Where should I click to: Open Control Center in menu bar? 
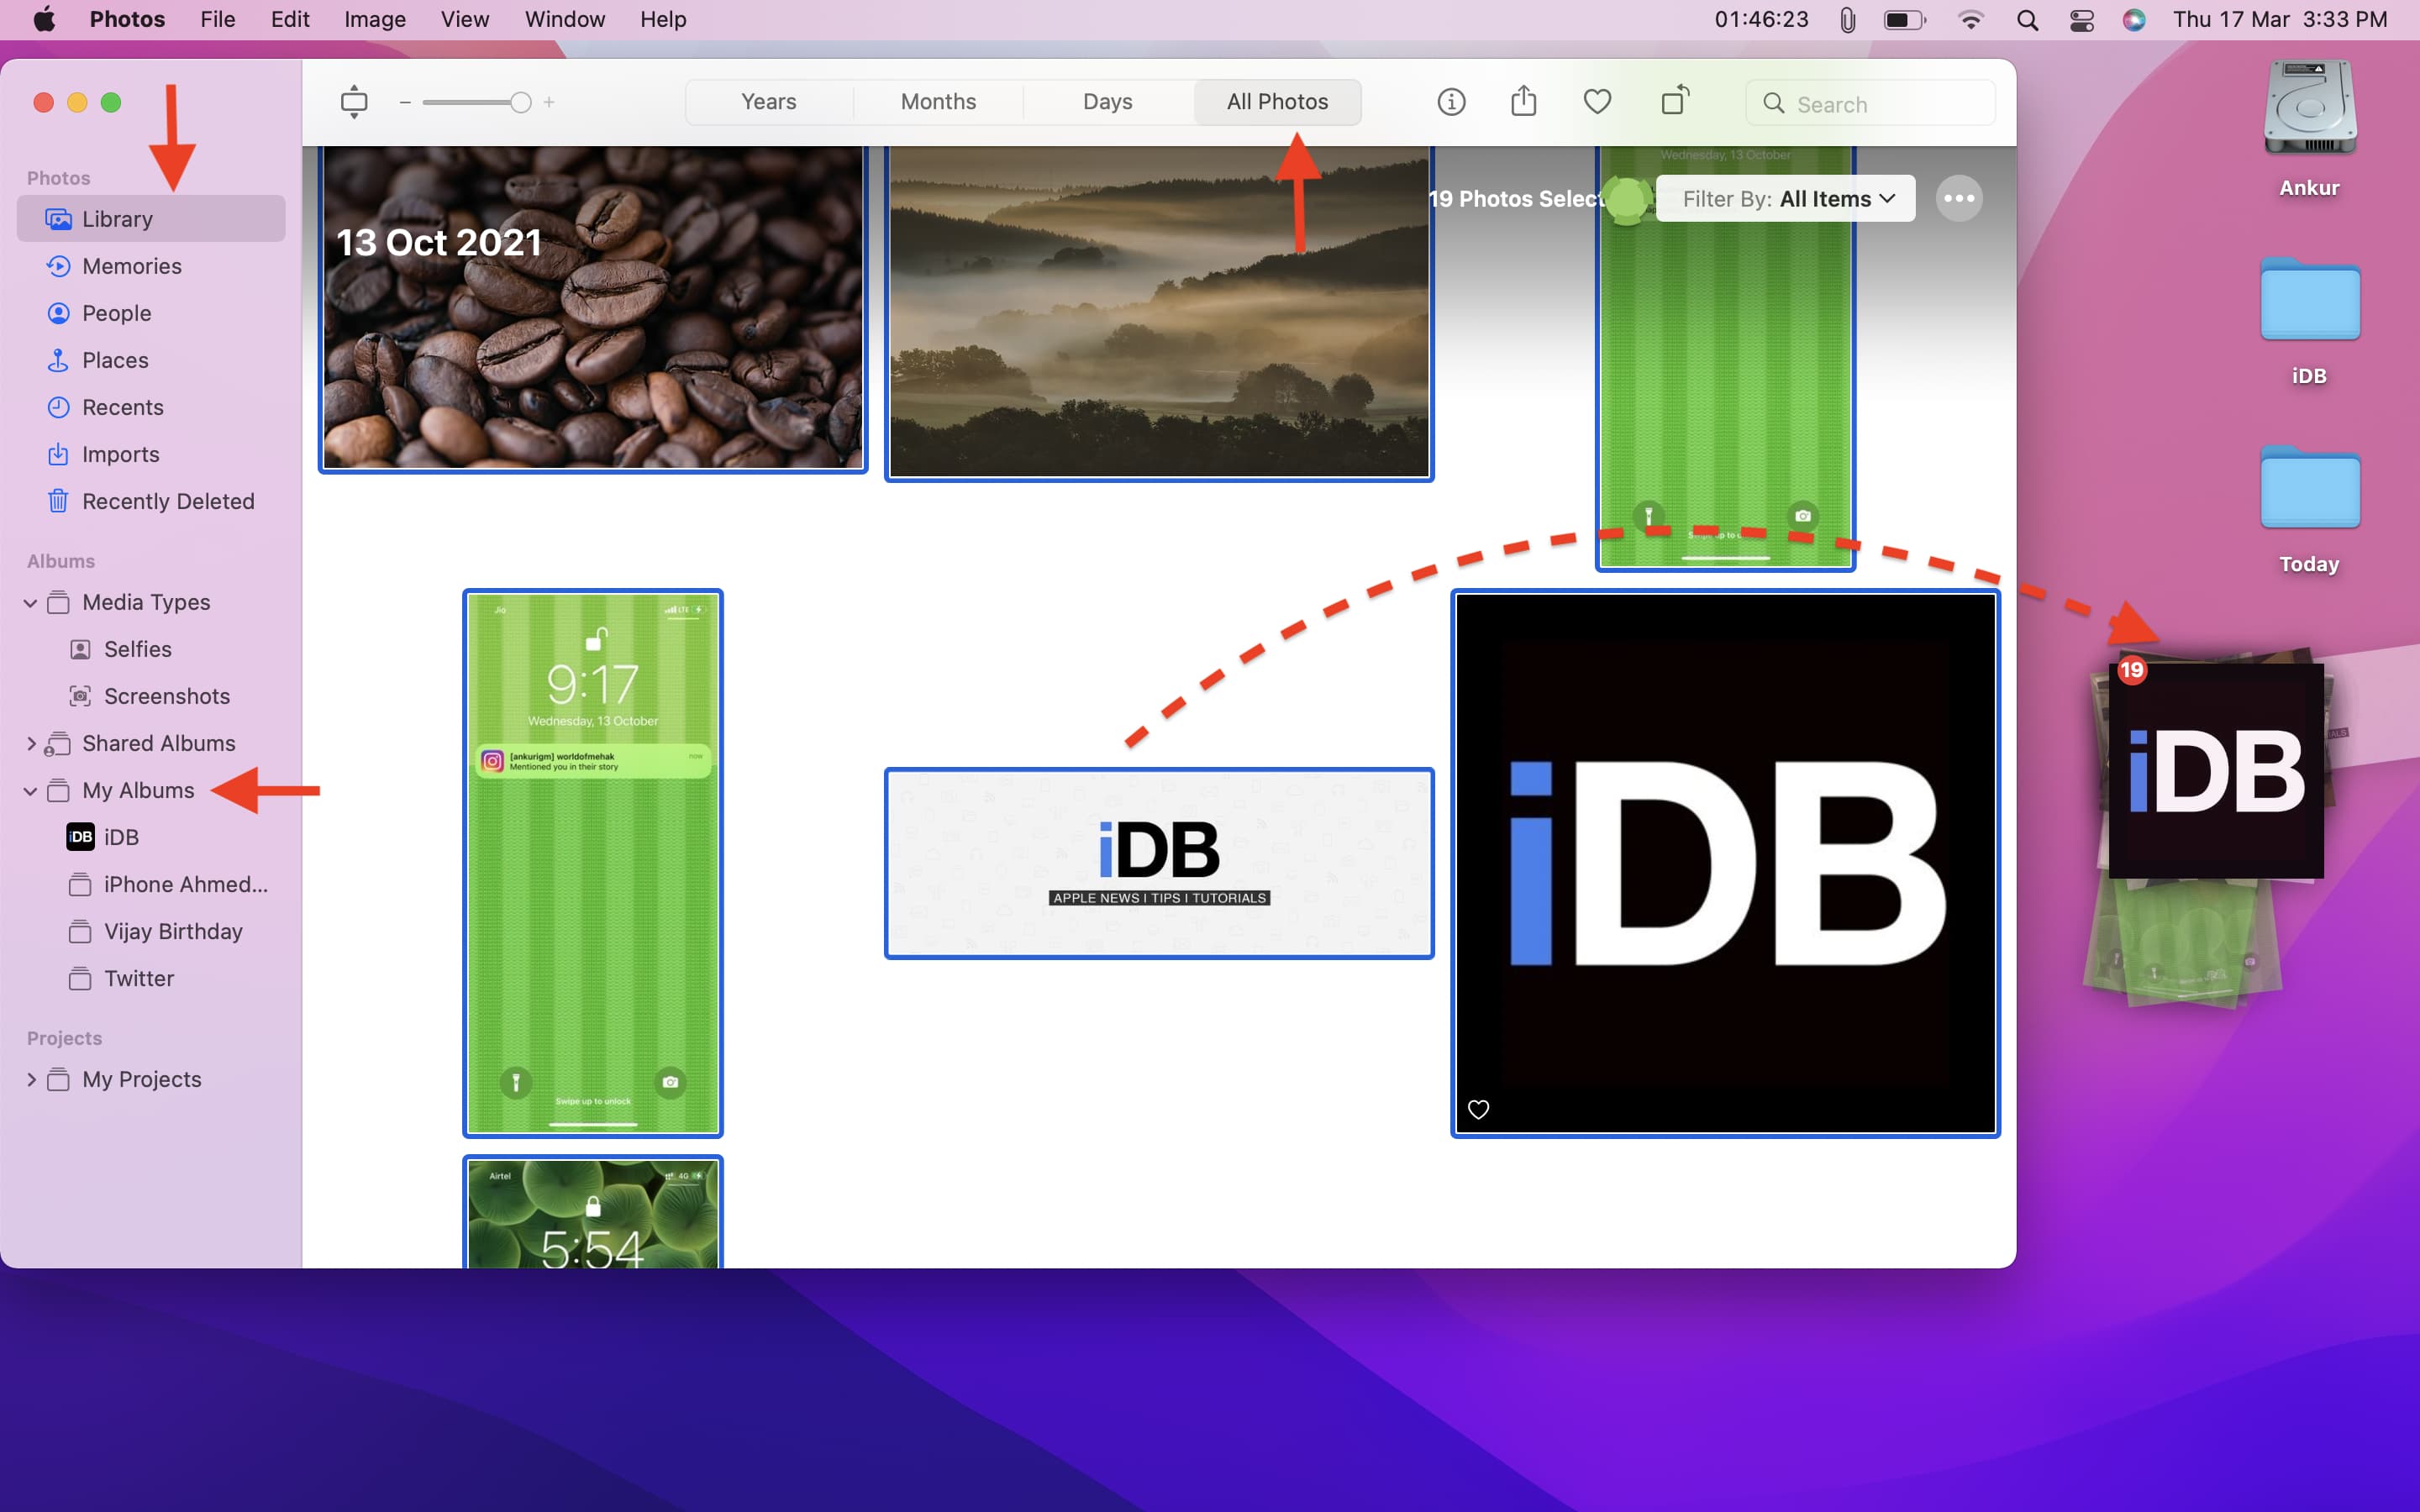pos(2081,20)
